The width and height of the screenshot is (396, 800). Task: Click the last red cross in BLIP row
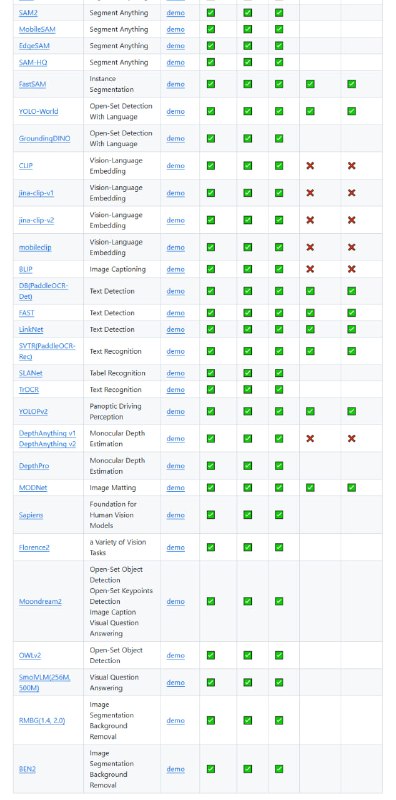351,269
